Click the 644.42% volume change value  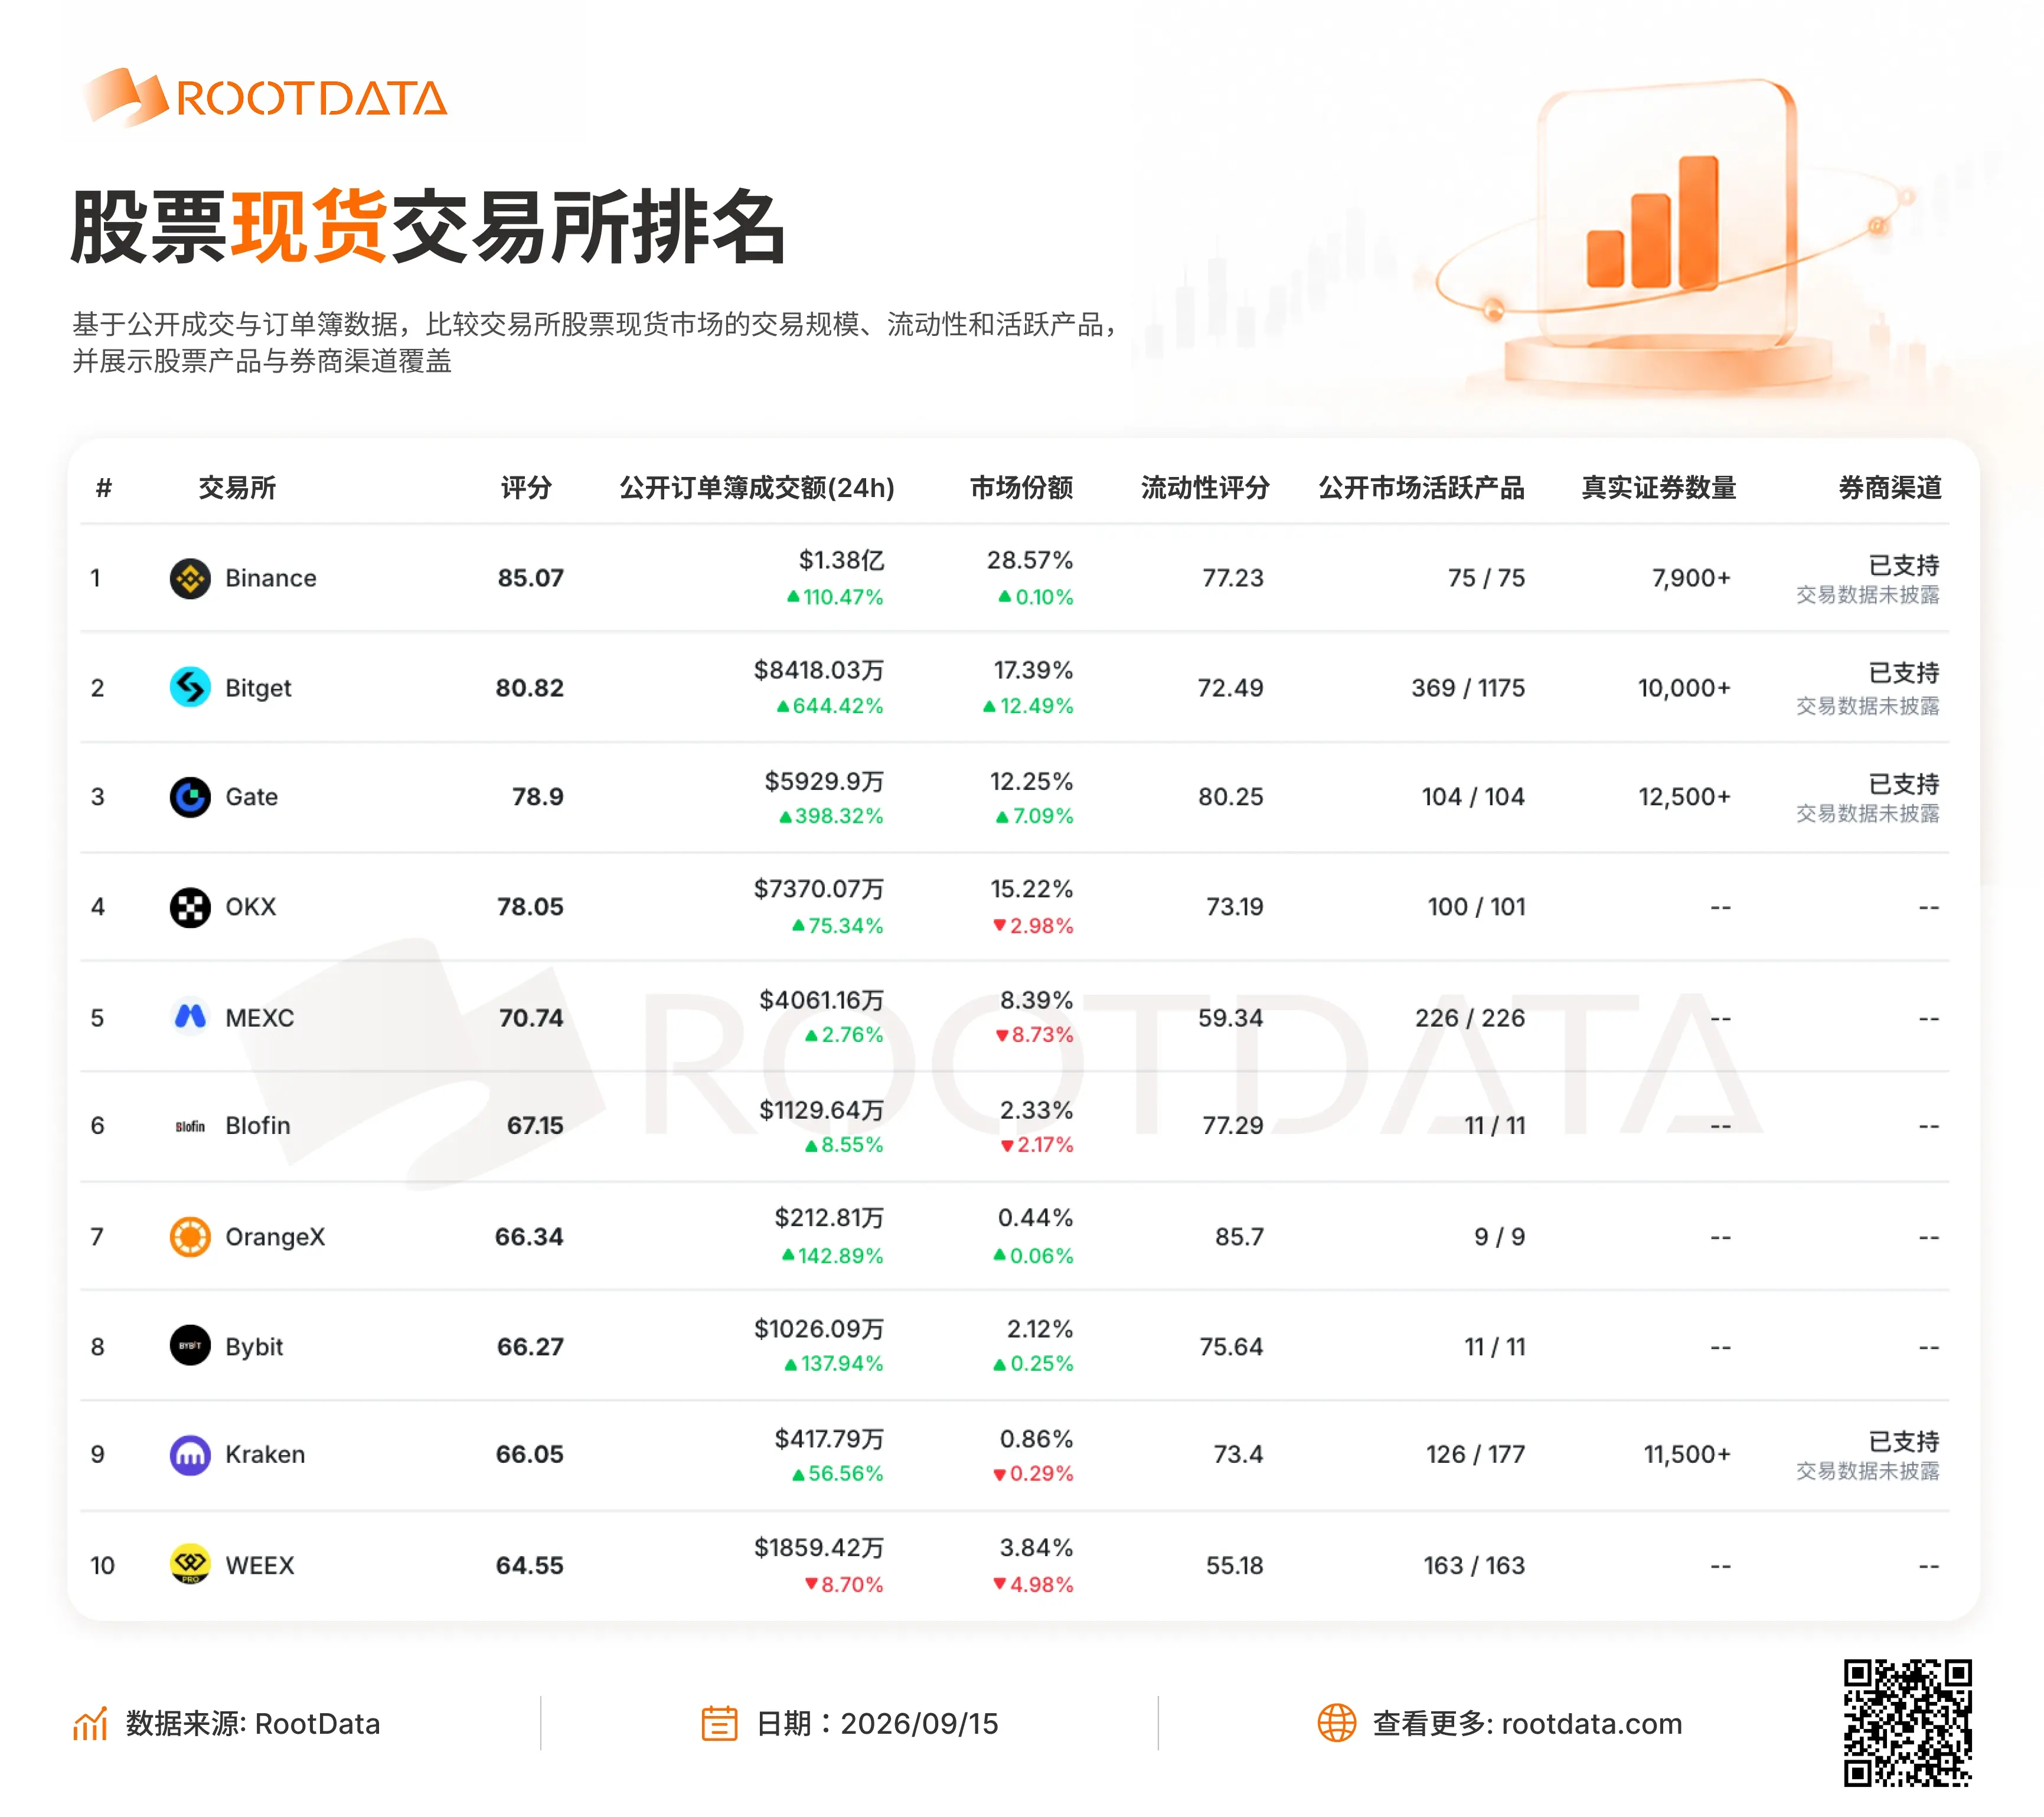coord(830,706)
